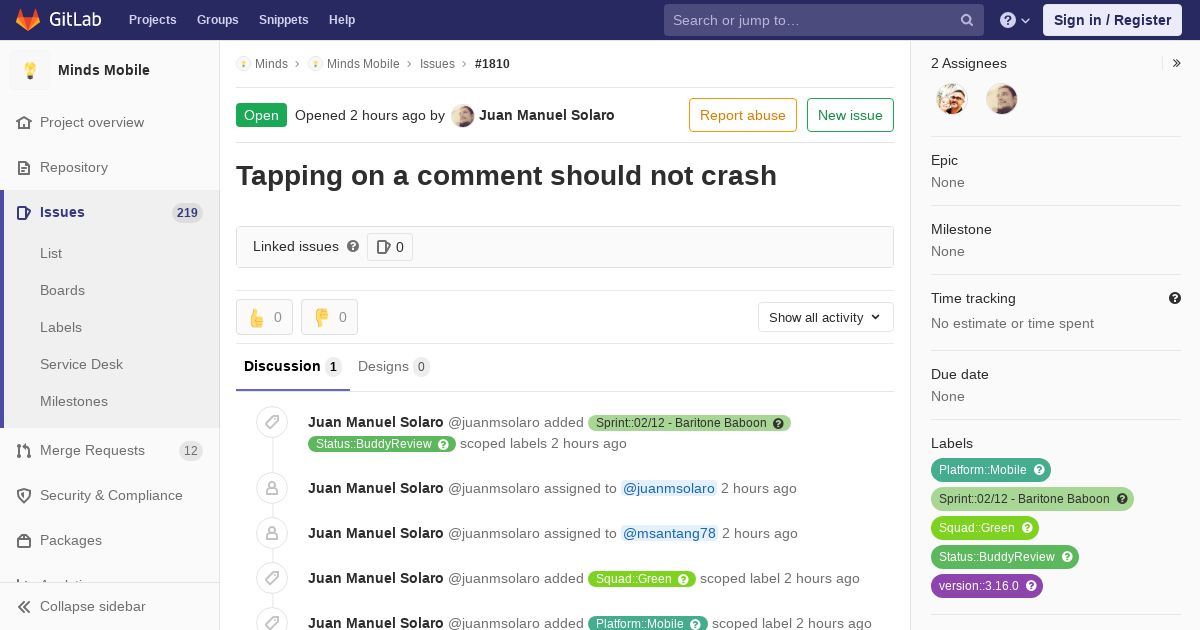Click the thumbs down reaction button
The width and height of the screenshot is (1200, 630).
click(x=329, y=317)
